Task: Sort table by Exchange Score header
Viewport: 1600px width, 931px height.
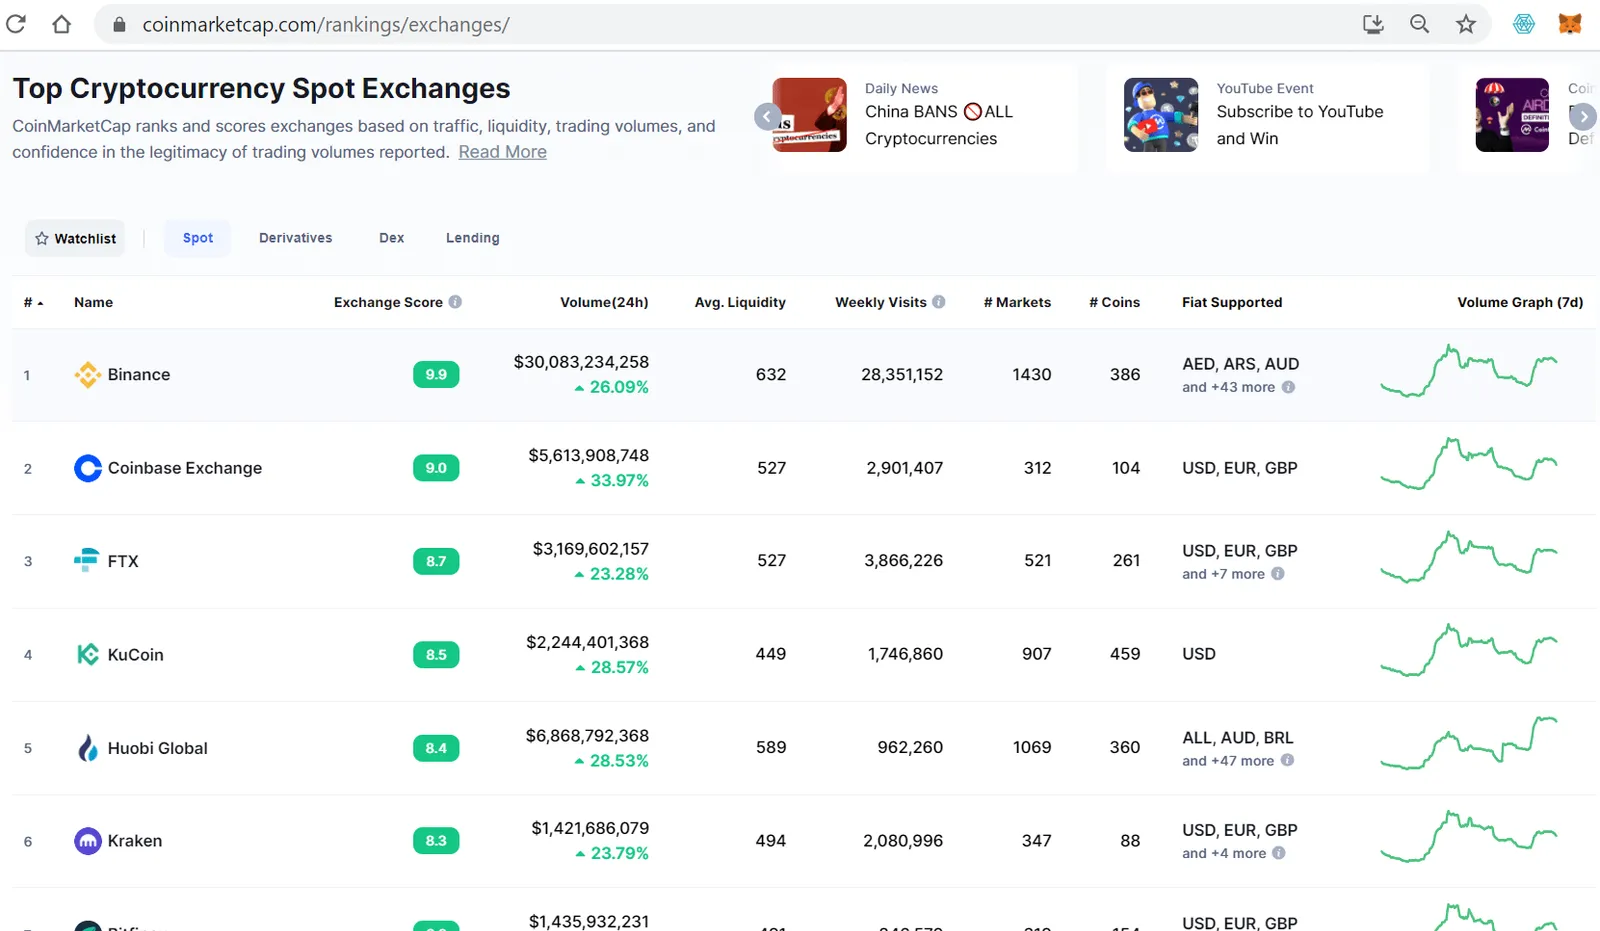Action: [388, 302]
